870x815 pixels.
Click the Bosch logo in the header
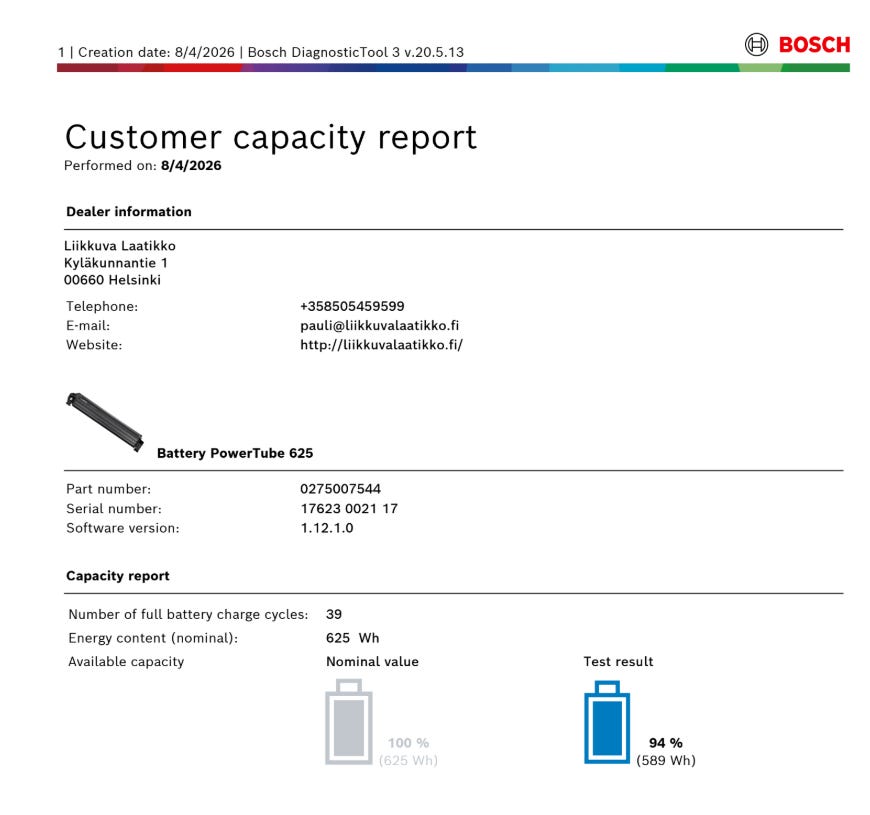coord(797,44)
